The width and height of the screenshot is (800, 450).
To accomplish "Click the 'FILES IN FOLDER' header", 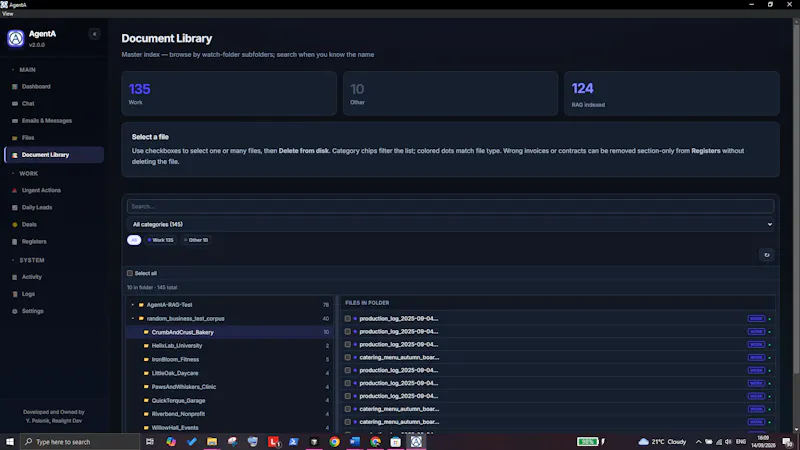I will (367, 303).
